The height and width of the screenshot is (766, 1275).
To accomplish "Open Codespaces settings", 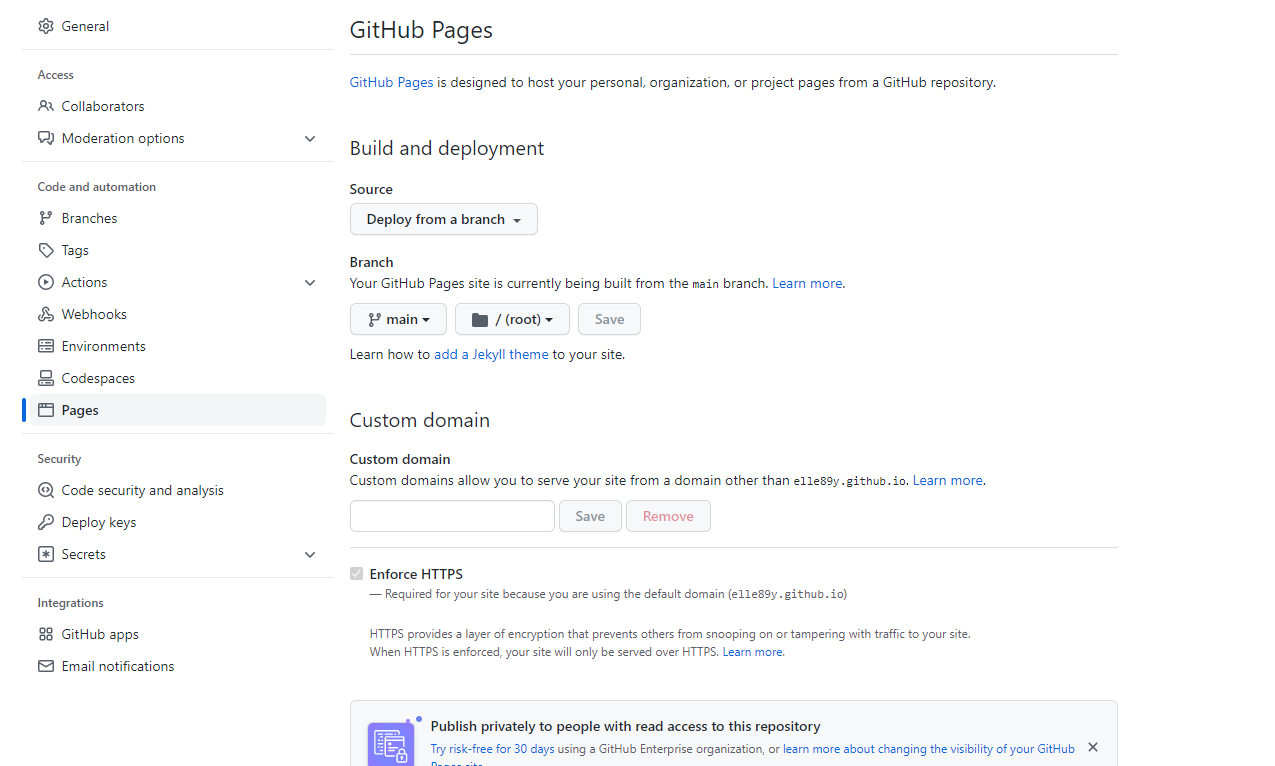I will [x=178, y=378].
